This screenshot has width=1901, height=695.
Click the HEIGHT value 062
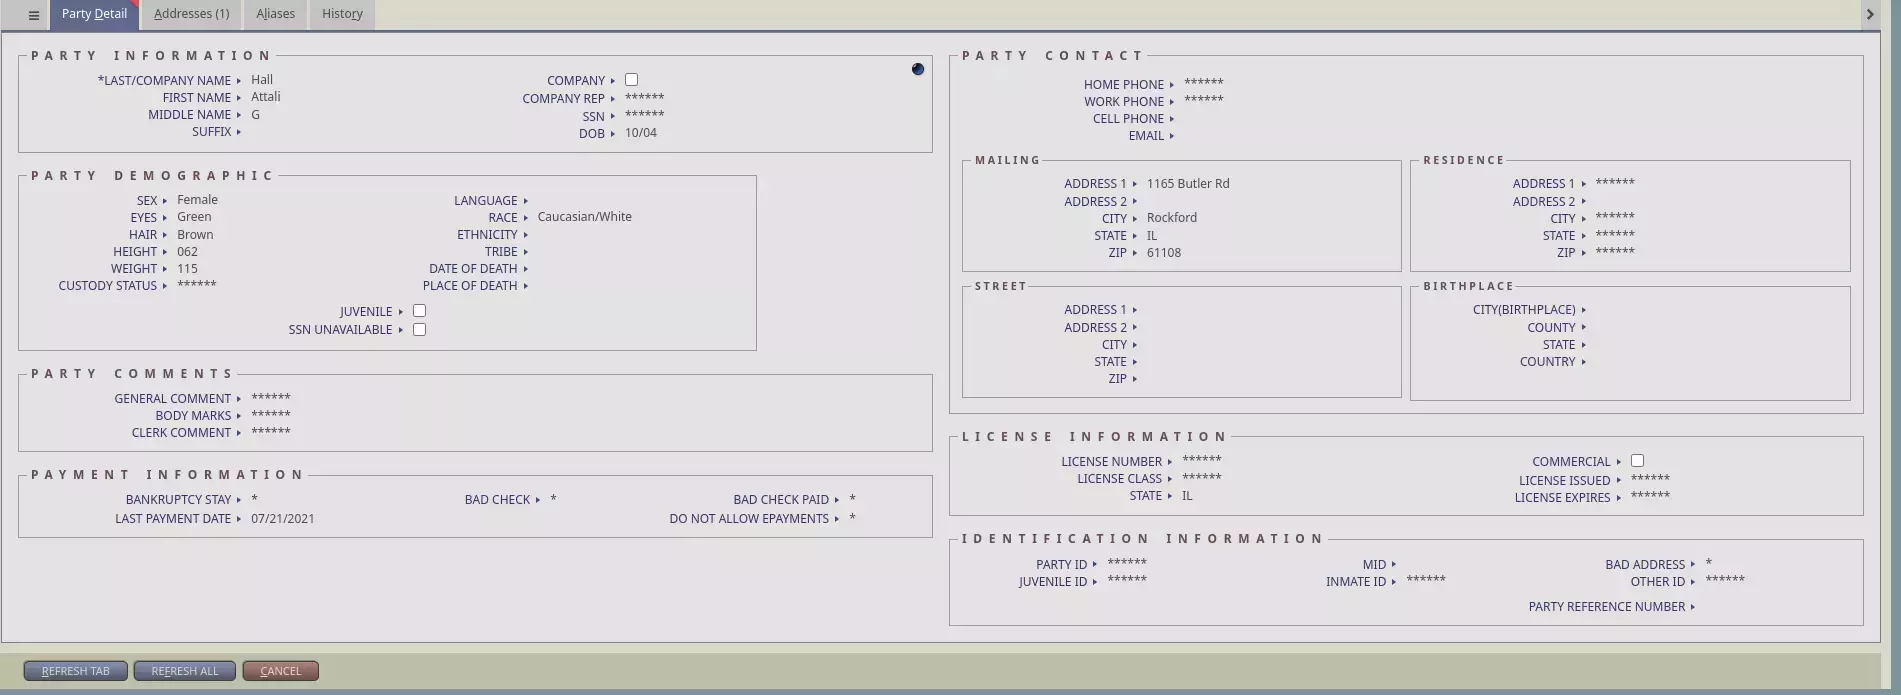click(187, 252)
